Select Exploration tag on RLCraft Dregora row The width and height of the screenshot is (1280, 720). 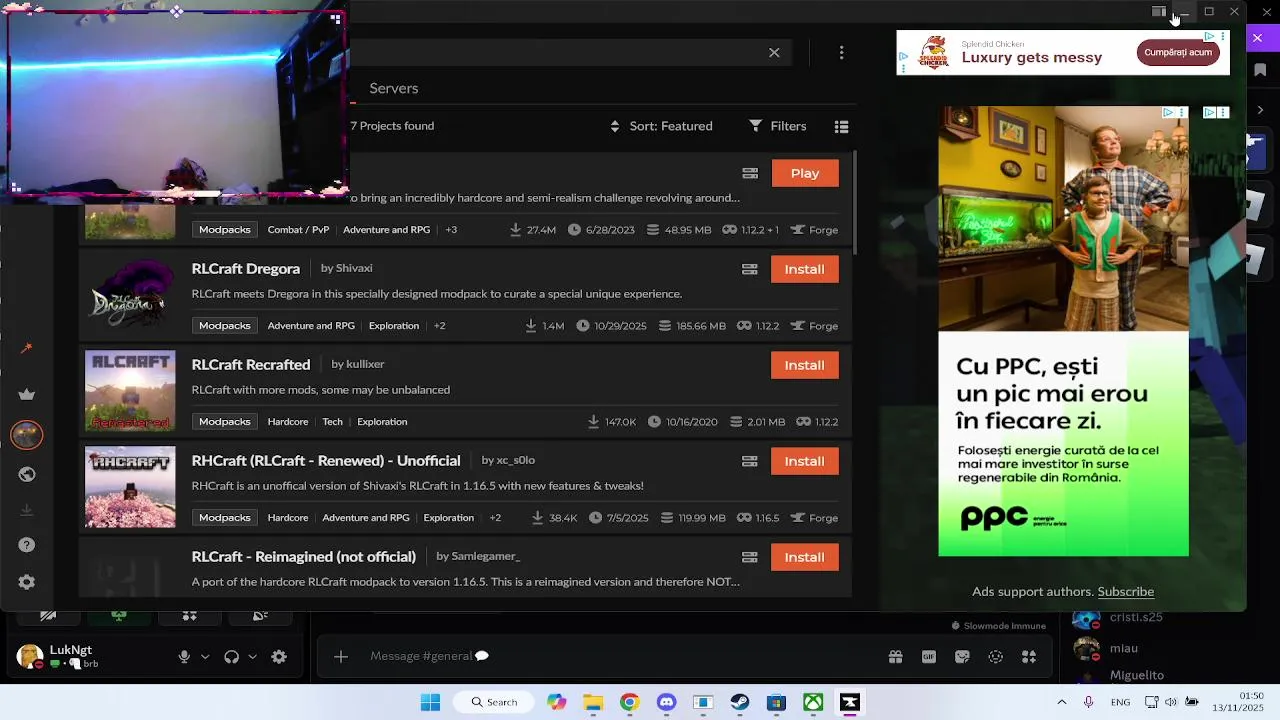click(394, 325)
